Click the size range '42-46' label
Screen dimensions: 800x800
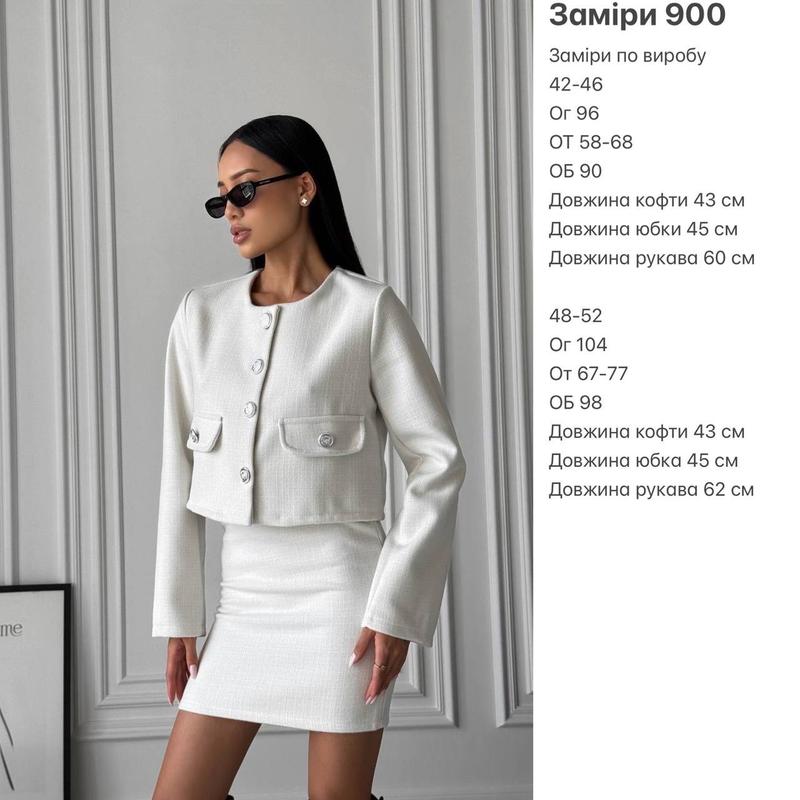[576, 84]
